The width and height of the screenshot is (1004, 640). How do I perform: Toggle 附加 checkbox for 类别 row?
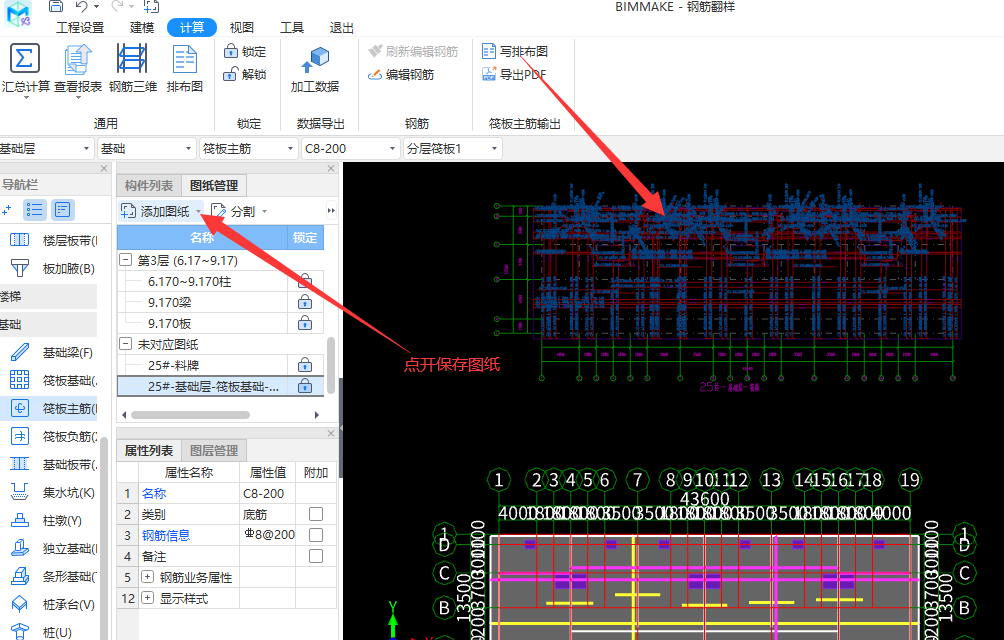point(316,514)
